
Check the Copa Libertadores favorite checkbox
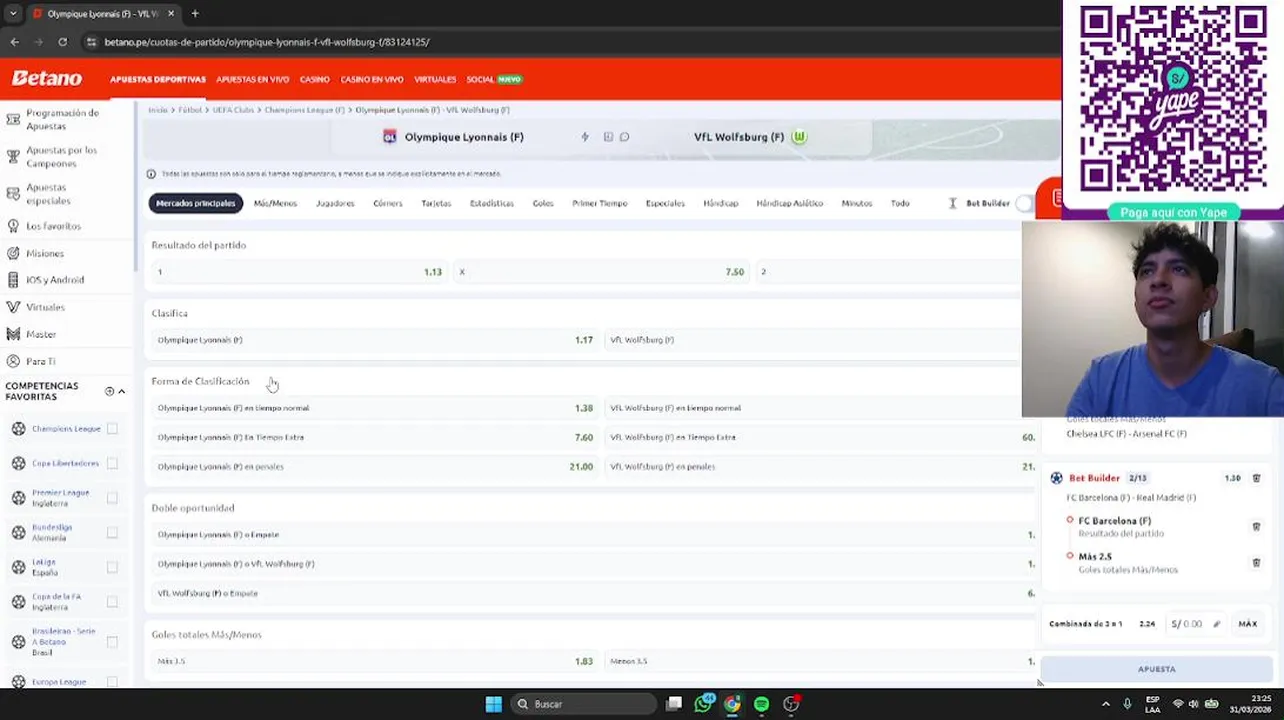pos(112,463)
